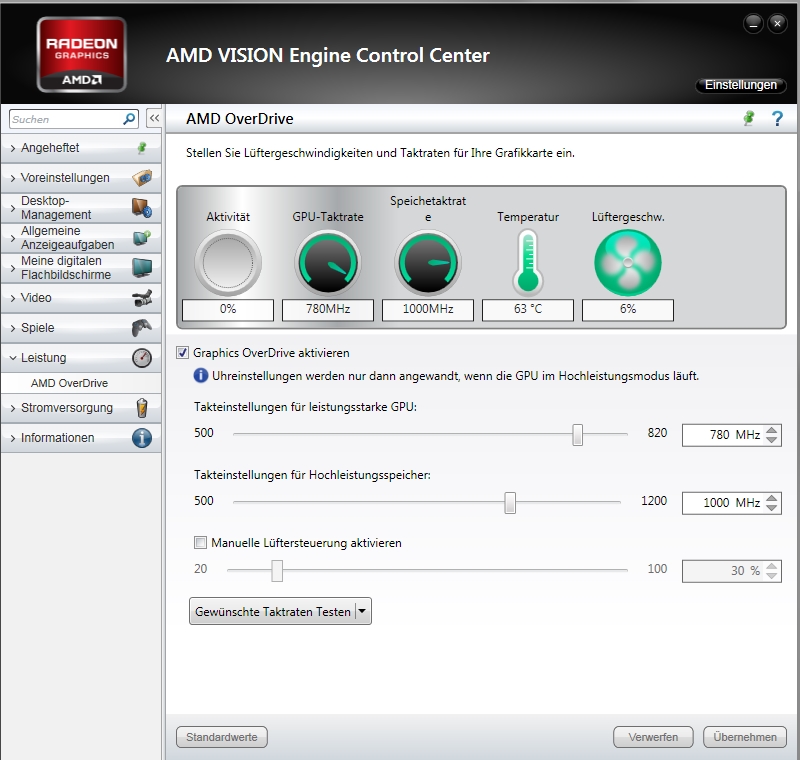800x760 pixels.
Task: Expand the Angeheftet section
Action: pos(13,148)
